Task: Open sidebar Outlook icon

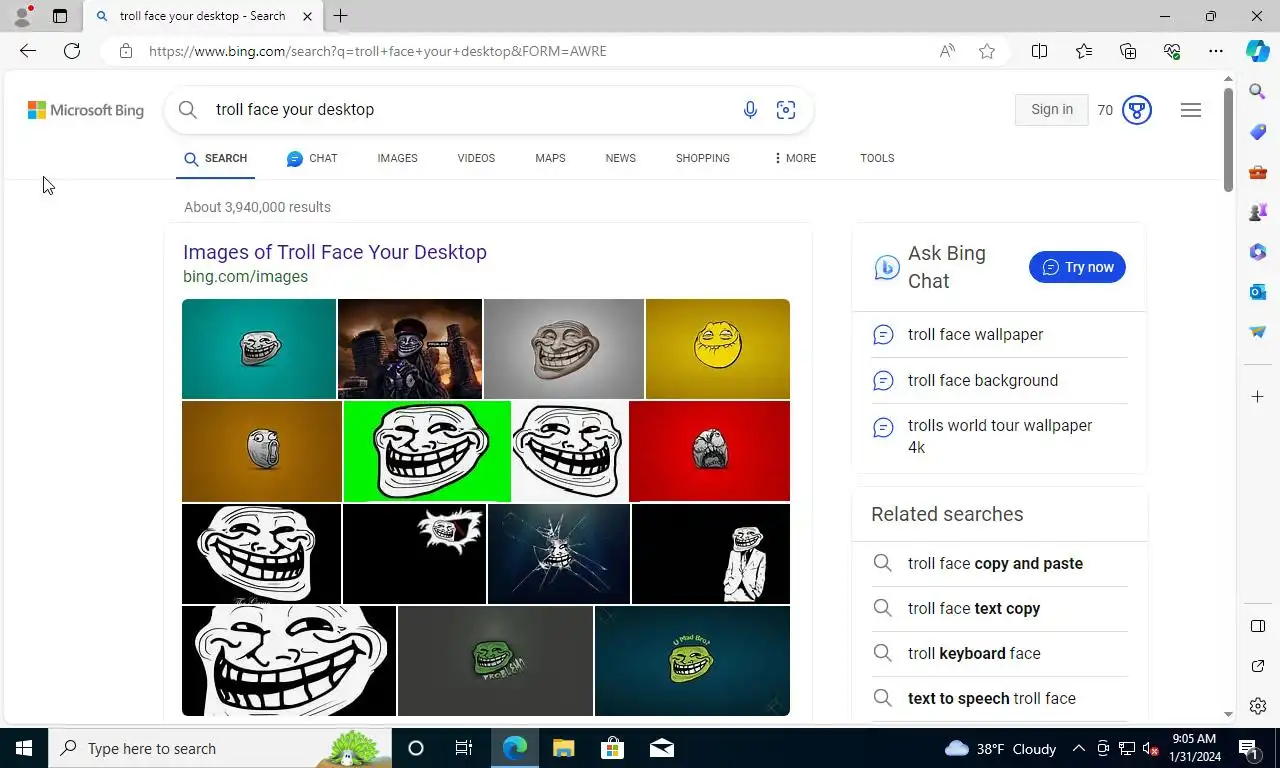Action: point(1258,292)
